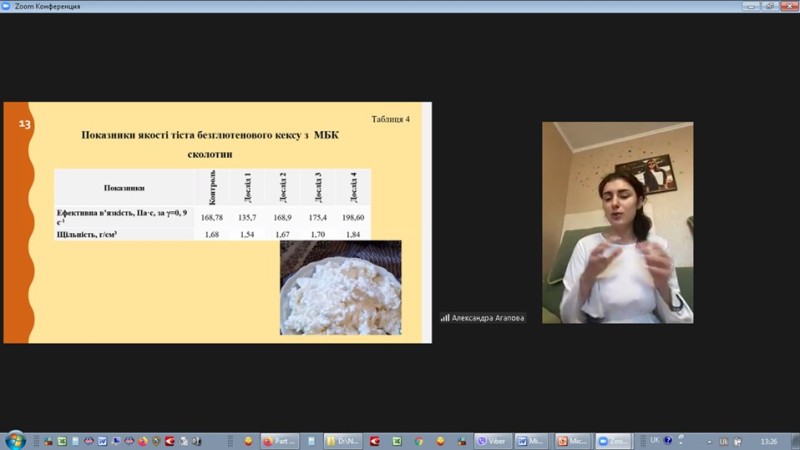This screenshot has width=800, height=450.
Task: Click the Zoom icon in the title bar
Action: pos(6,6)
